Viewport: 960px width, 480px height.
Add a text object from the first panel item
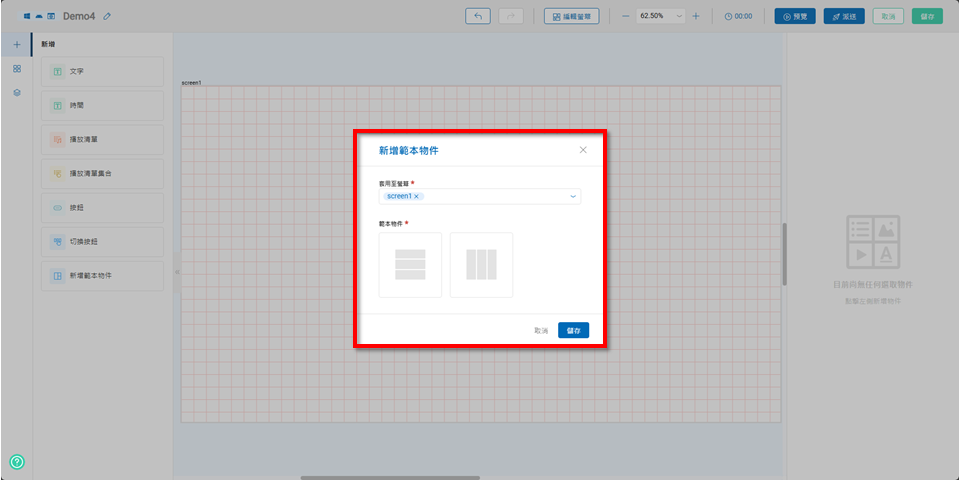(x=102, y=72)
